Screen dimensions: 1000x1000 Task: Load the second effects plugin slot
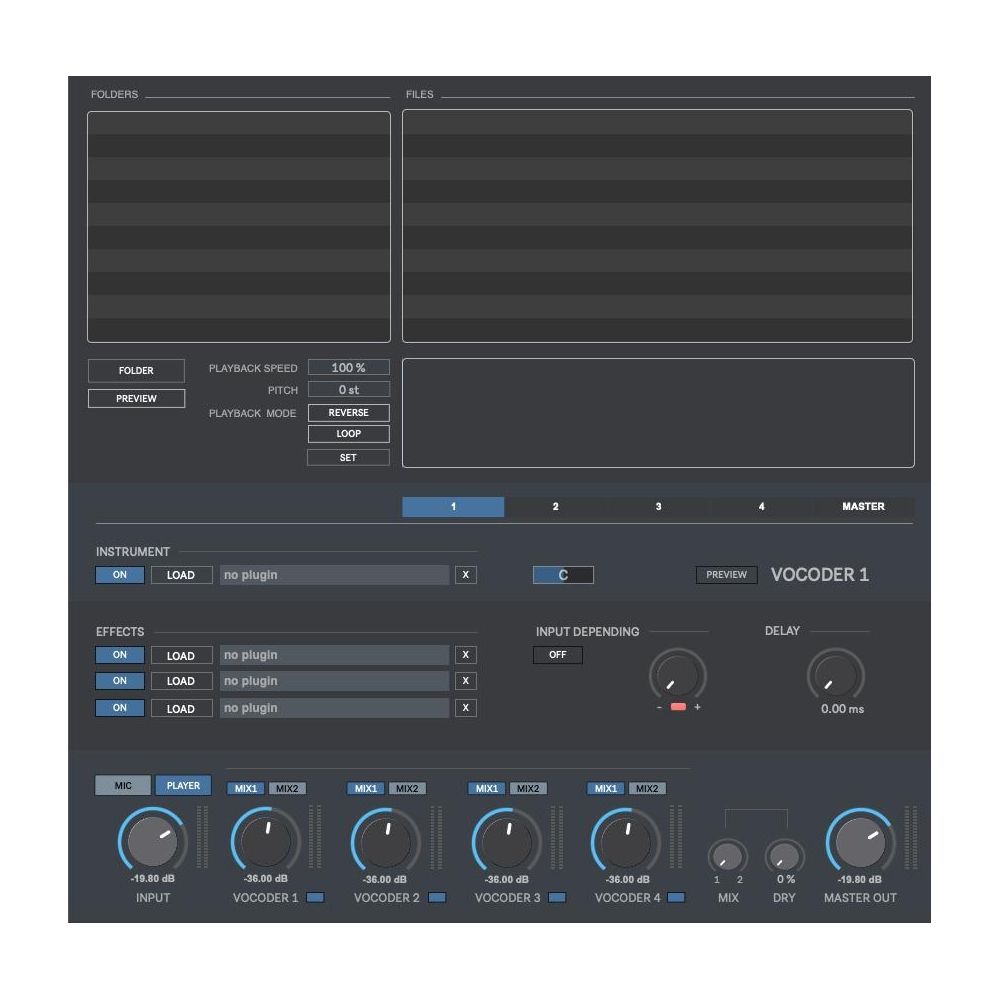[181, 681]
